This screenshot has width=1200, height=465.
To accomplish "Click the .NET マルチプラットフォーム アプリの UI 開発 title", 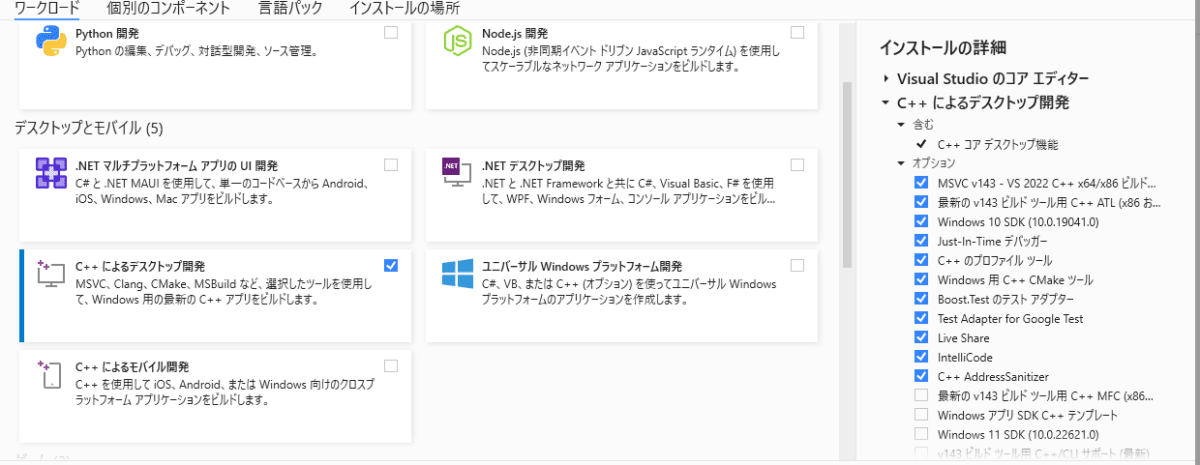I will [177, 166].
